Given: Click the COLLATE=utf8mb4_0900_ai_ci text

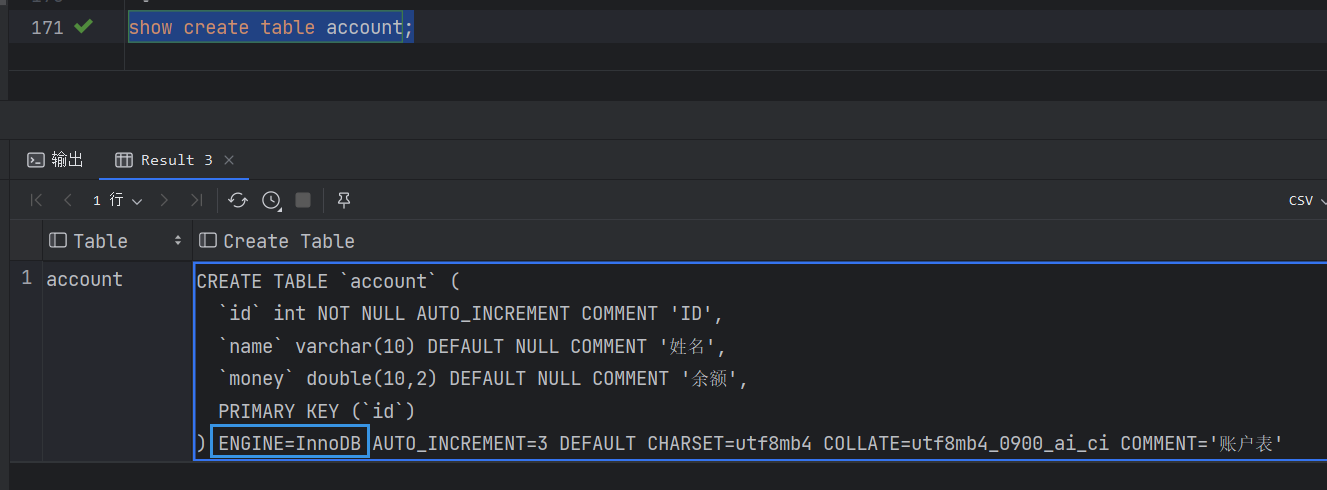Looking at the screenshot, I should click(x=966, y=444).
